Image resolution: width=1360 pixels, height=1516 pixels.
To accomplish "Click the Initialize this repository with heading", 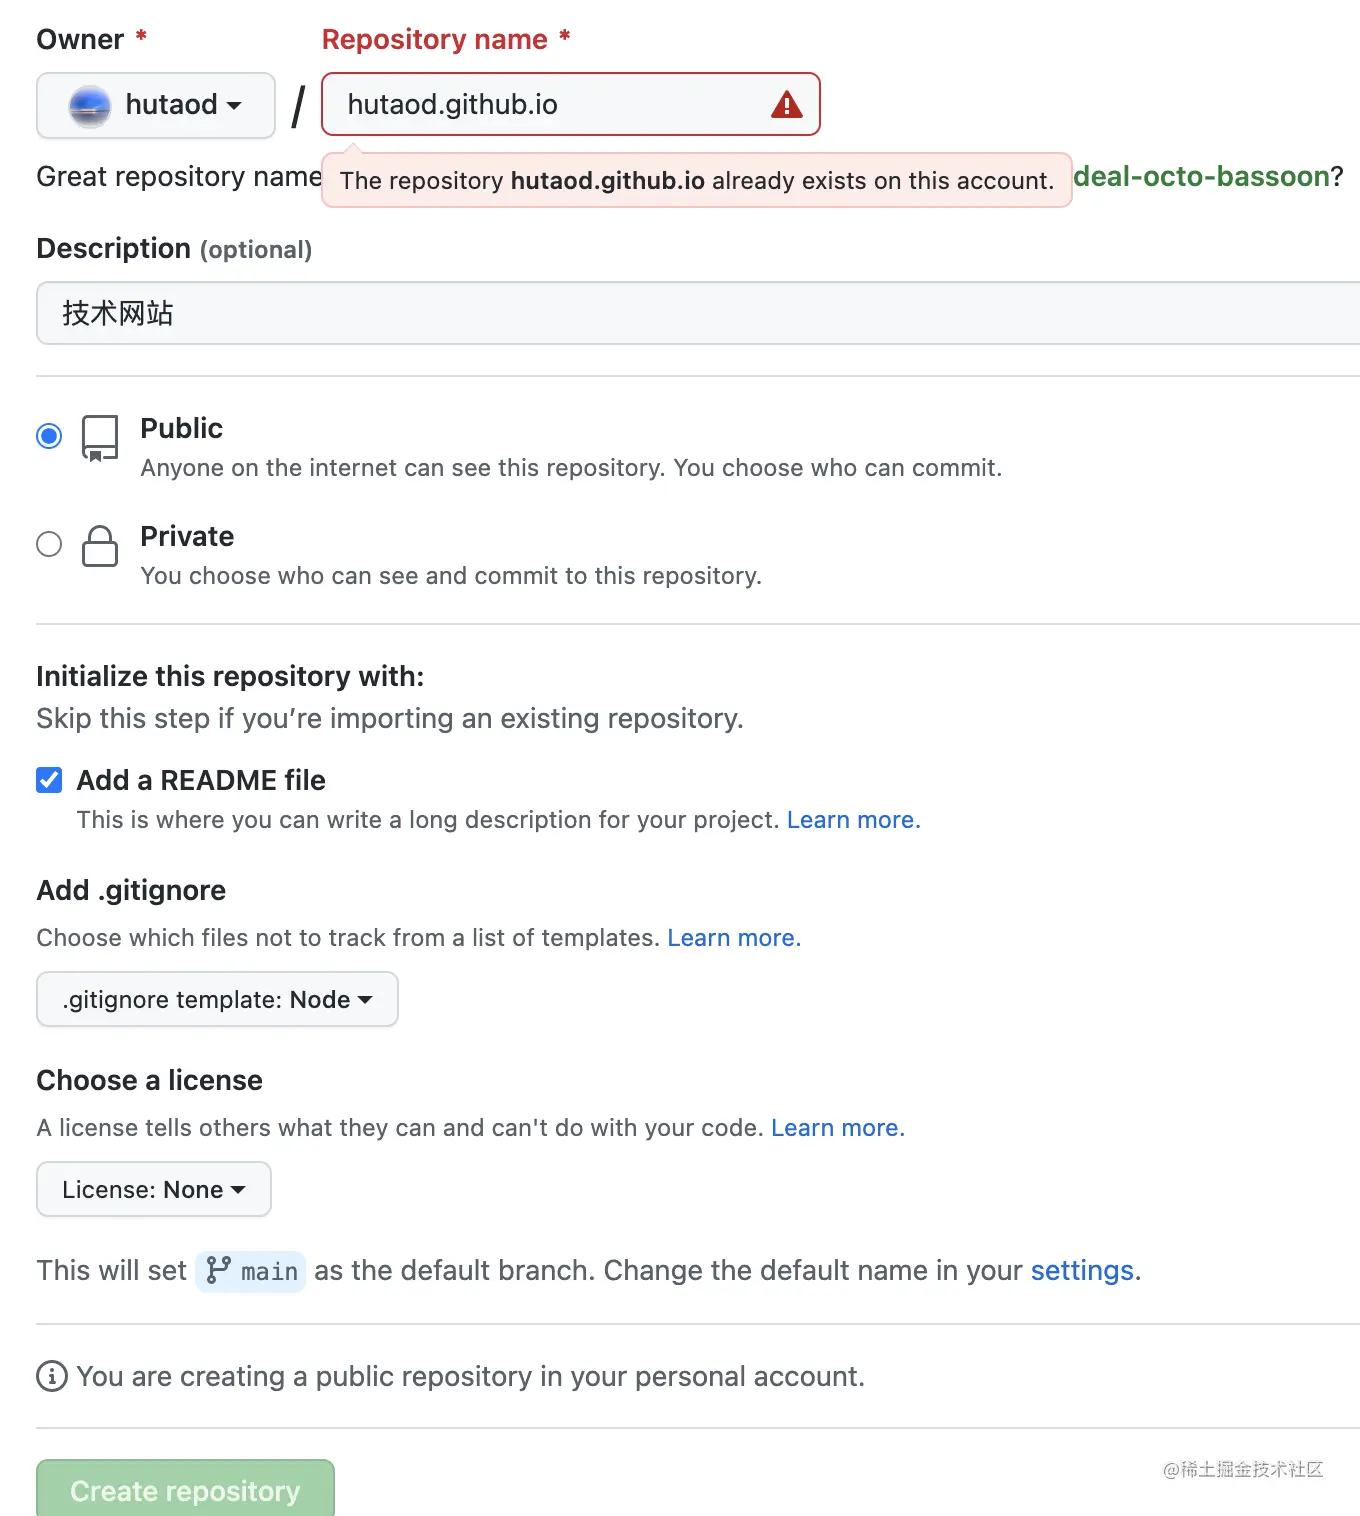I will 230,676.
